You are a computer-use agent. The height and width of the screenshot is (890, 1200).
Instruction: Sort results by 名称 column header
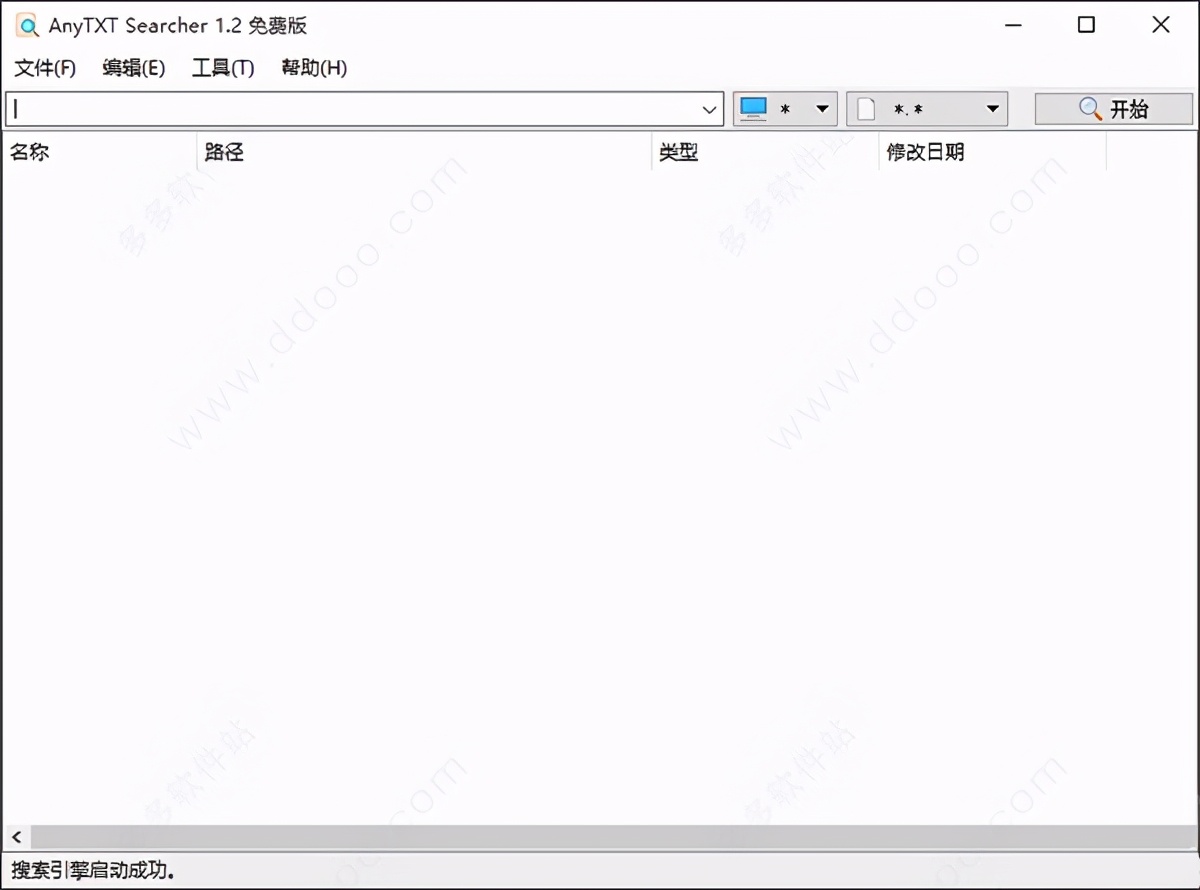click(99, 152)
